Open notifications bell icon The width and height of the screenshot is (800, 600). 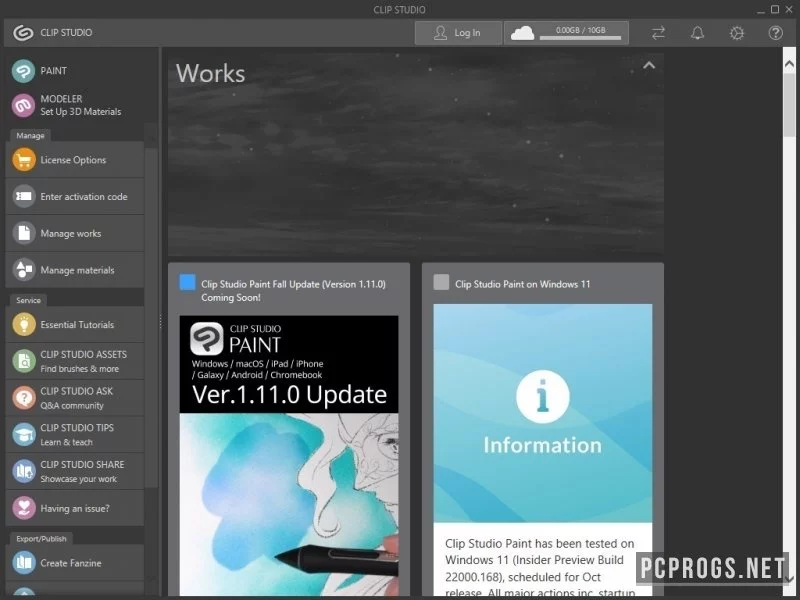[x=697, y=33]
